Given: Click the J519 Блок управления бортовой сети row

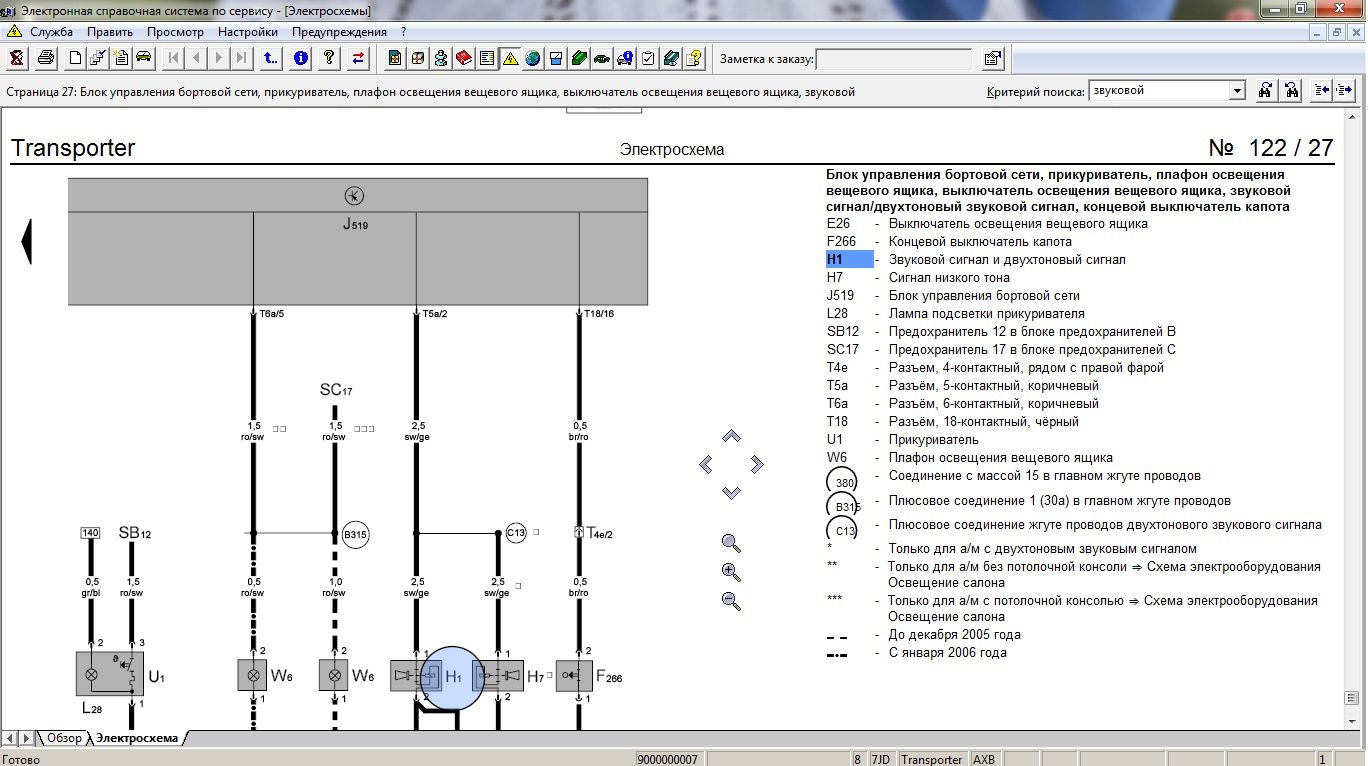Looking at the screenshot, I should [x=953, y=295].
